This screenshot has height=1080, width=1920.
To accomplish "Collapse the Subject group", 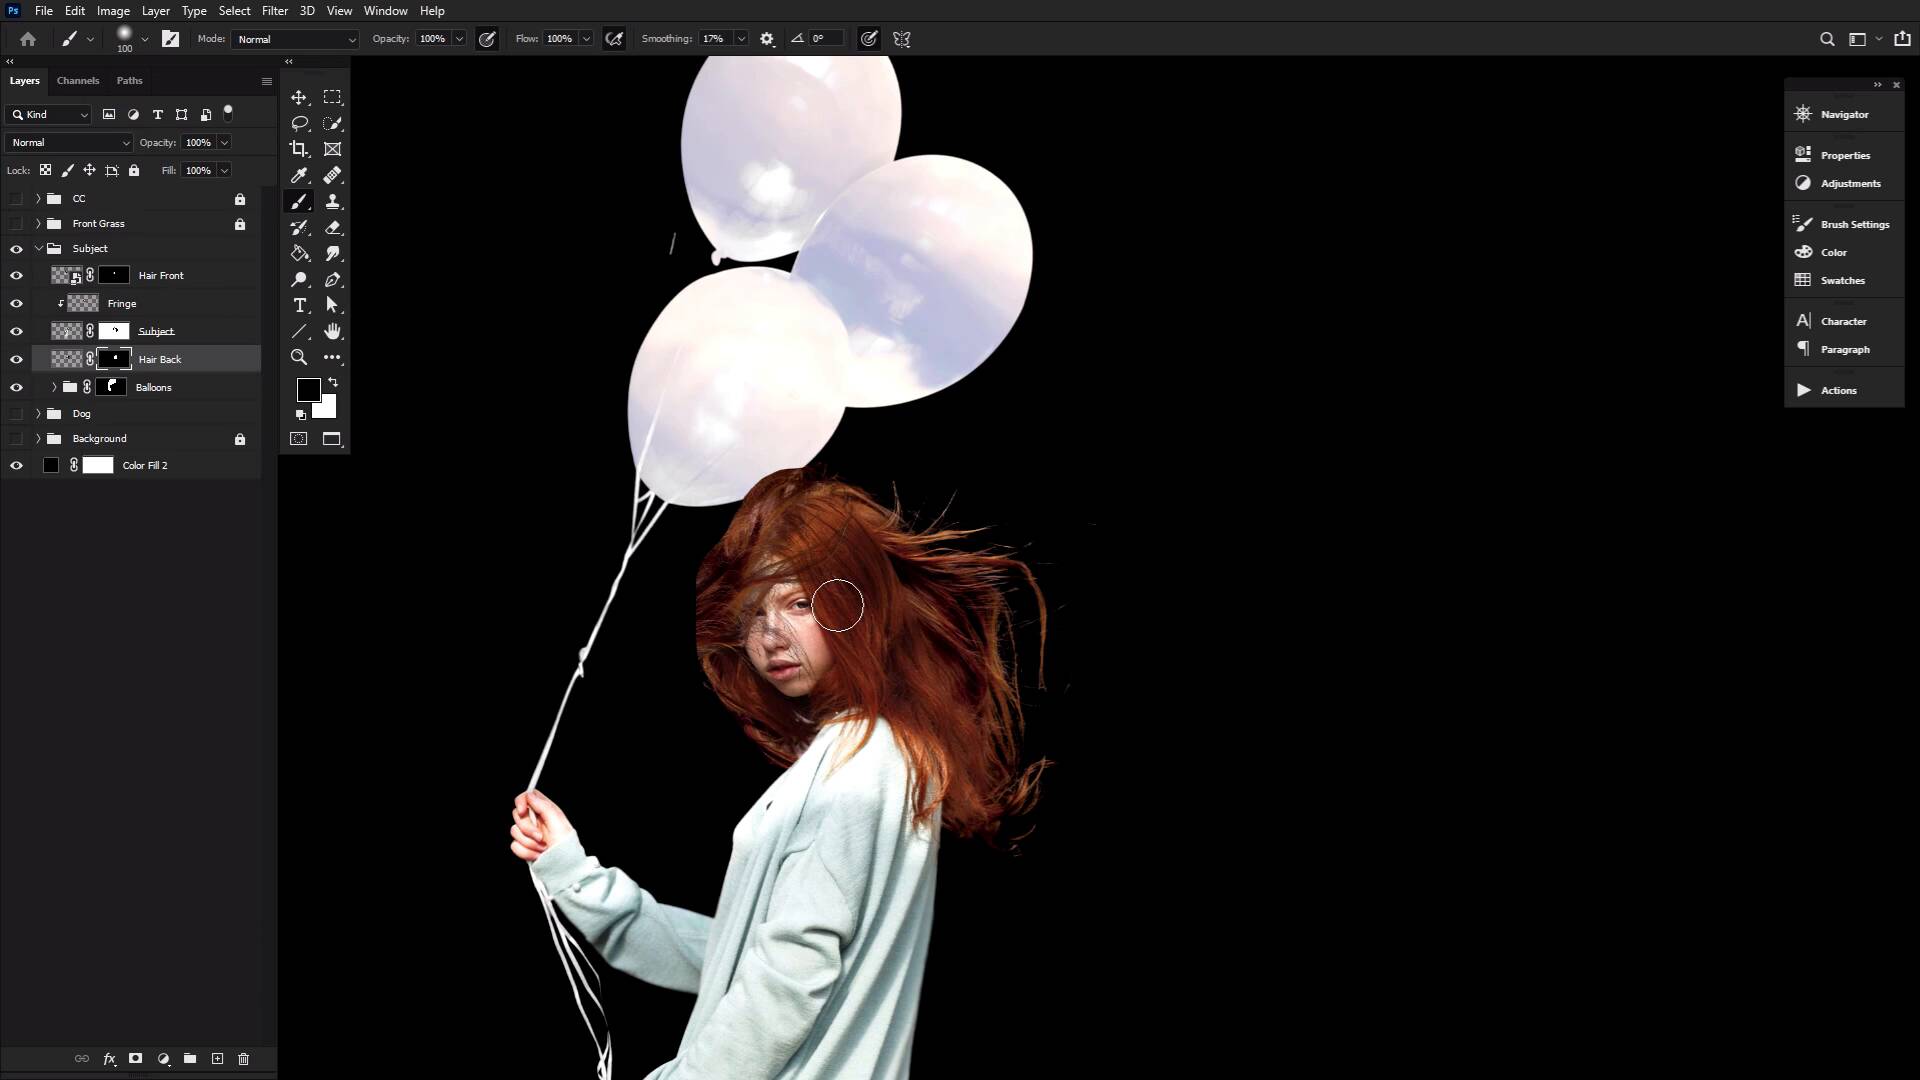I will [37, 248].
